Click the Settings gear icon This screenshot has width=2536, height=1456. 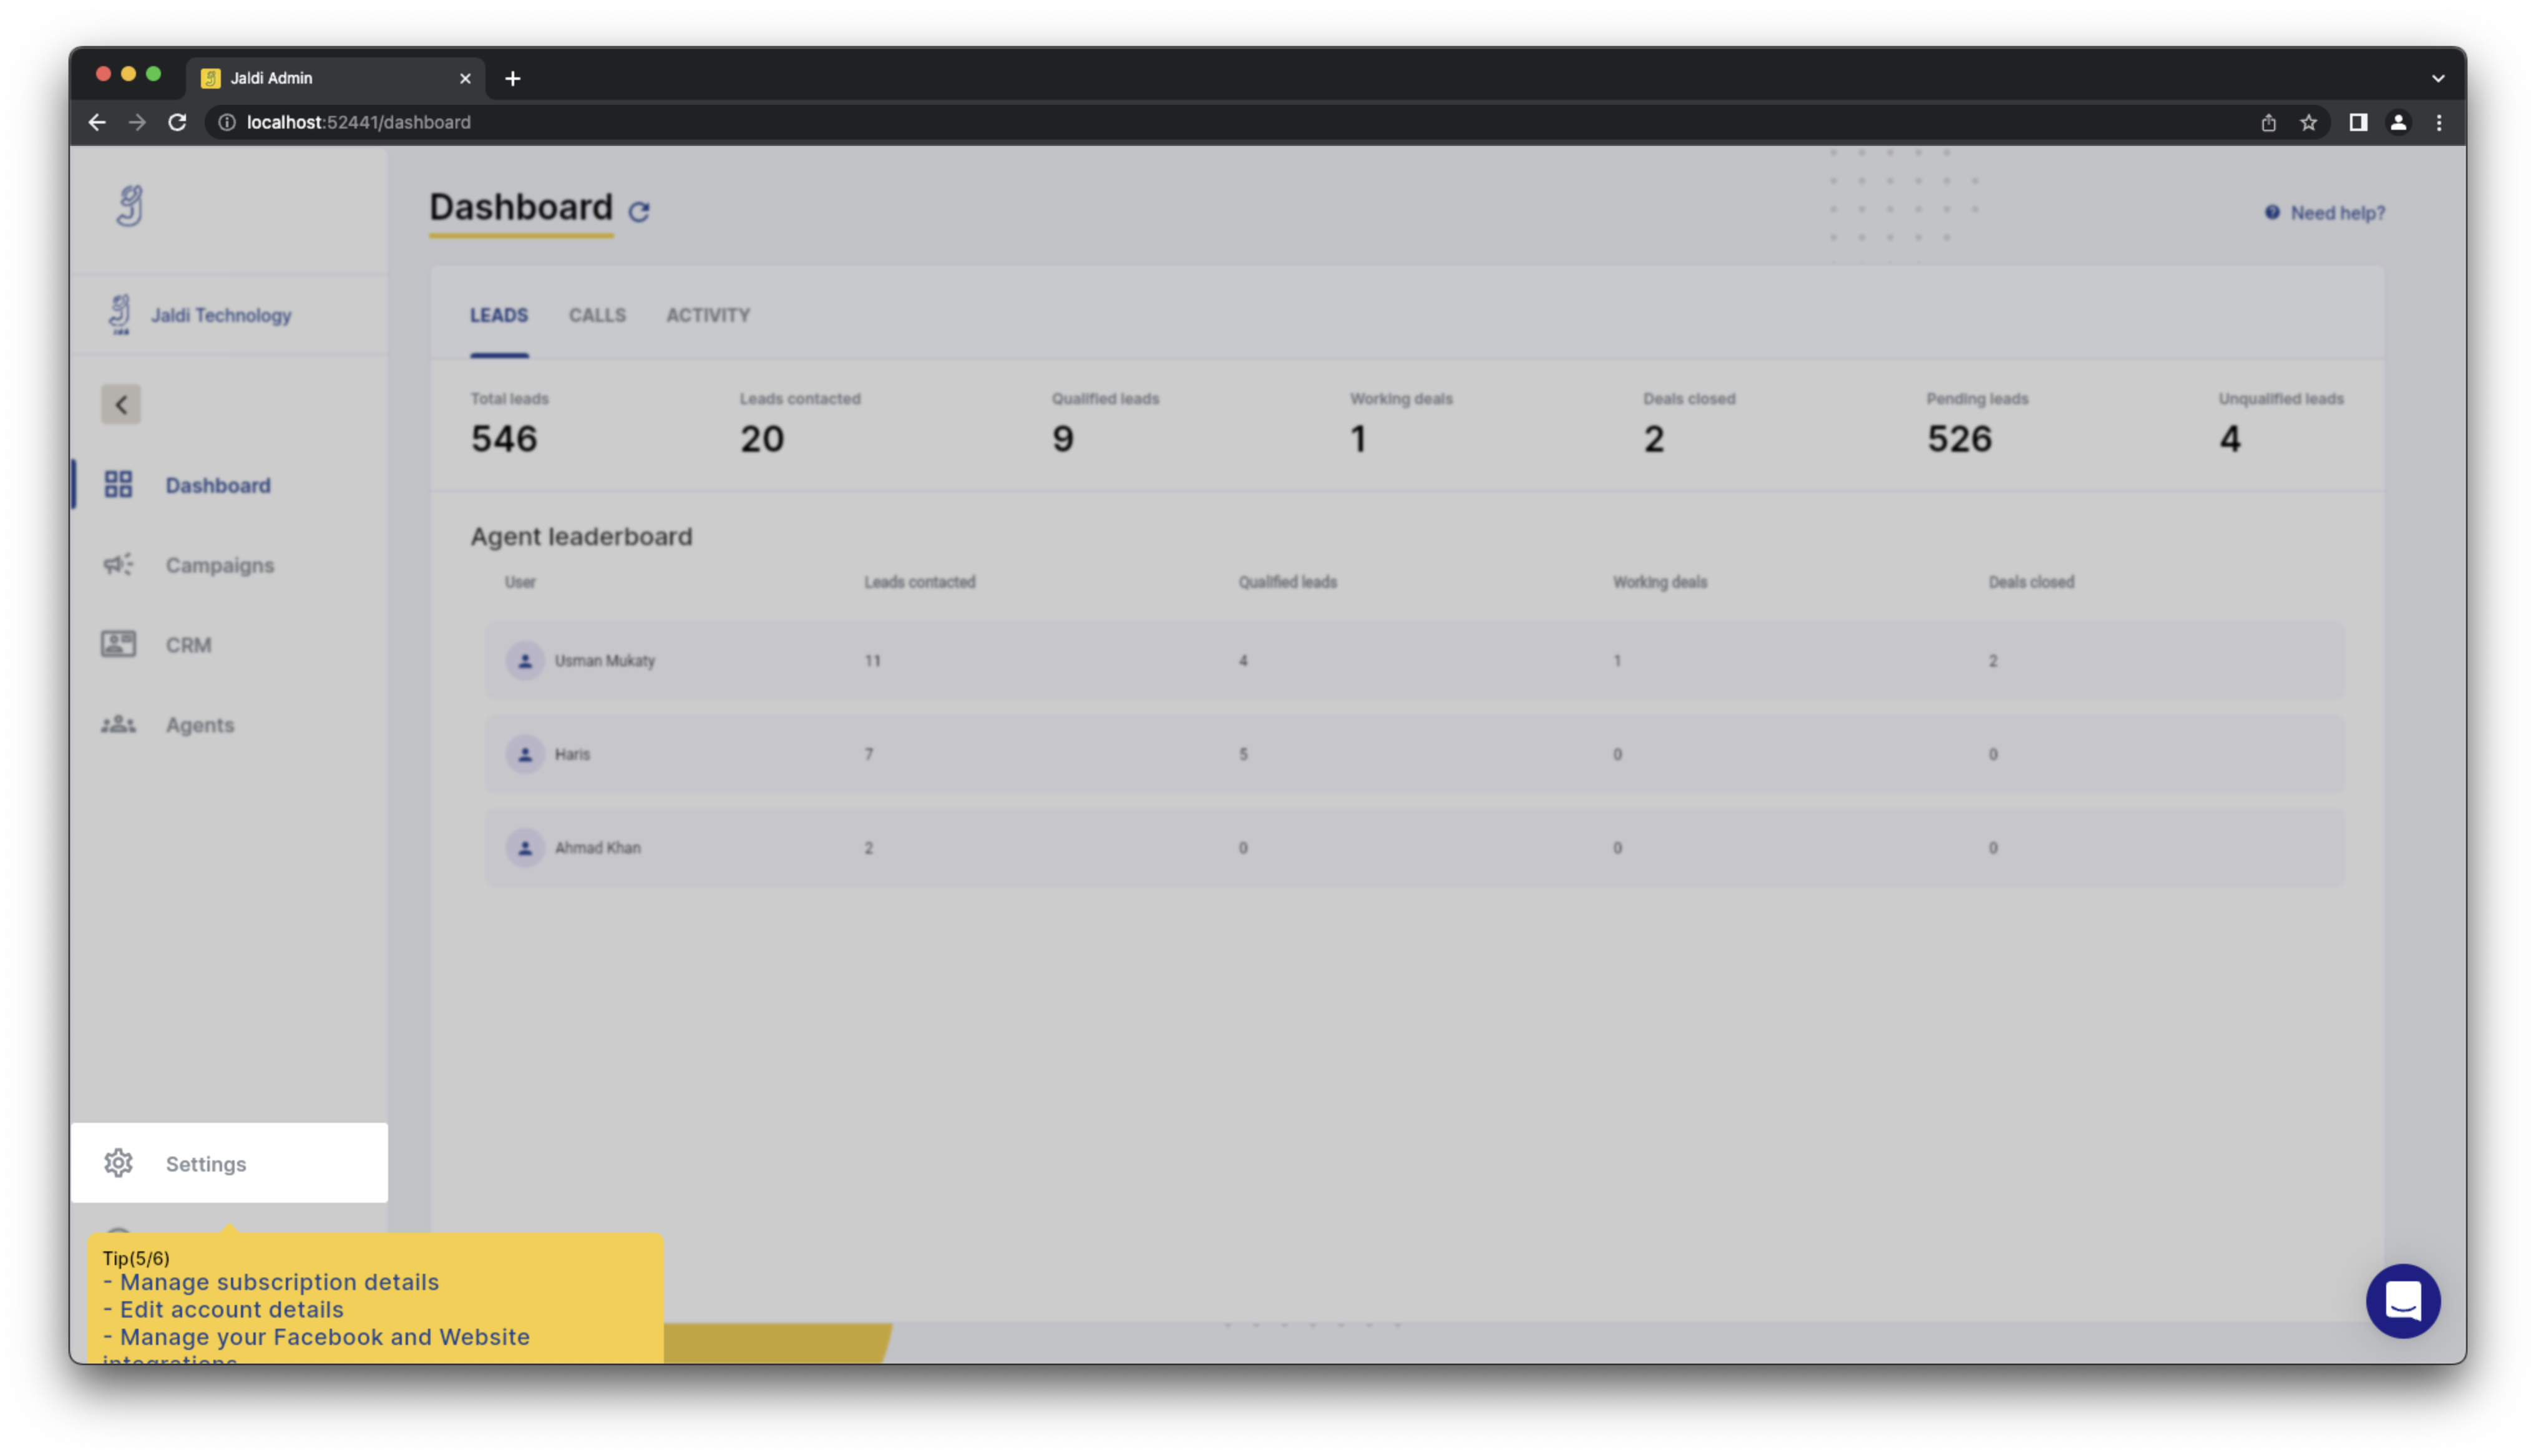118,1163
